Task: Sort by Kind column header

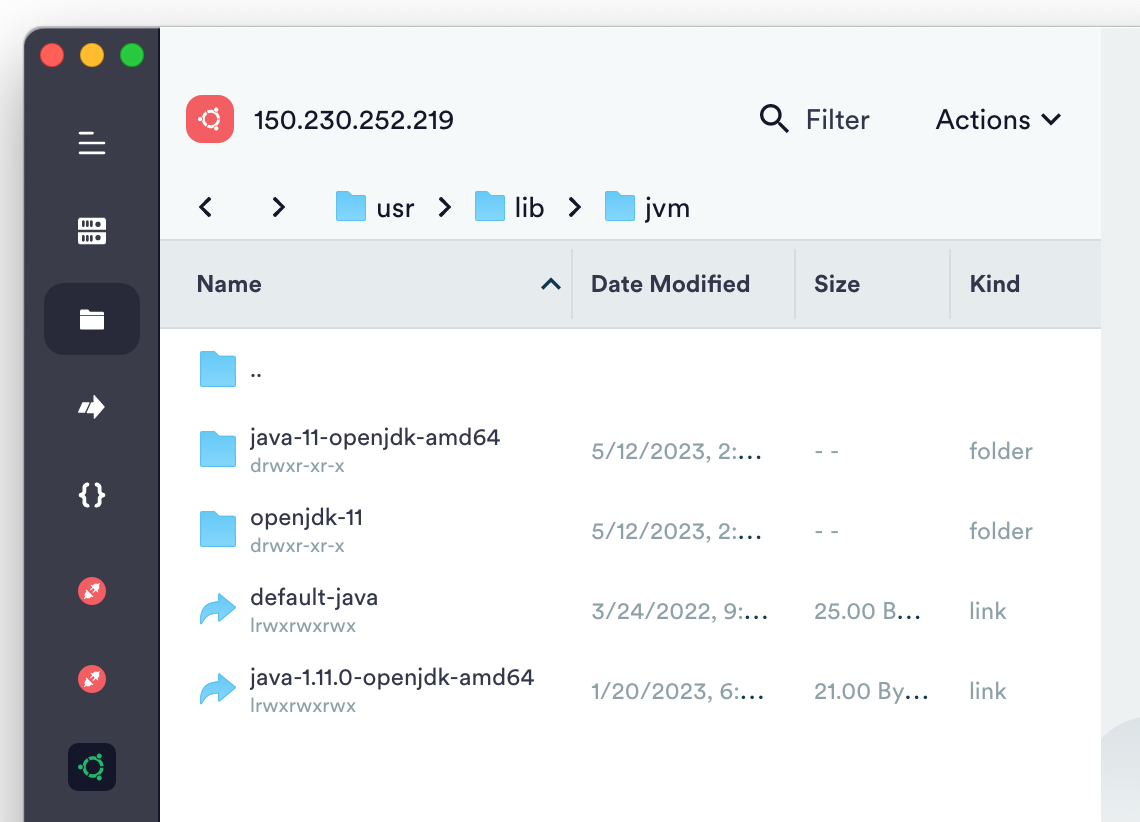Action: (x=995, y=283)
